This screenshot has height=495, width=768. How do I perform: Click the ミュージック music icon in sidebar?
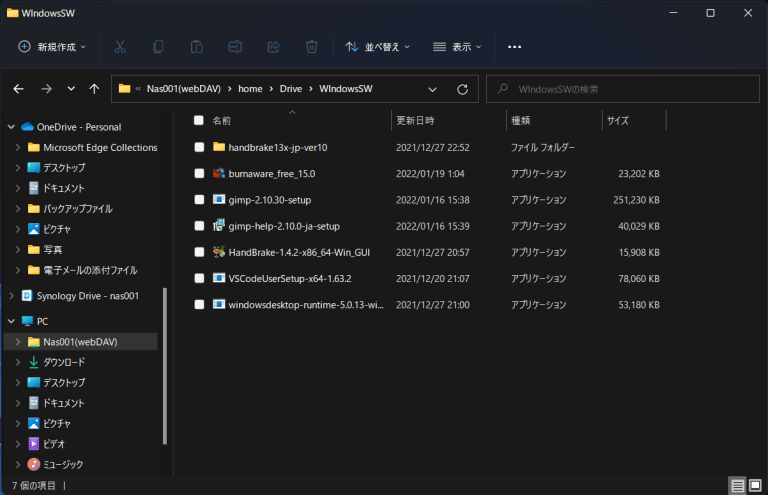33,464
